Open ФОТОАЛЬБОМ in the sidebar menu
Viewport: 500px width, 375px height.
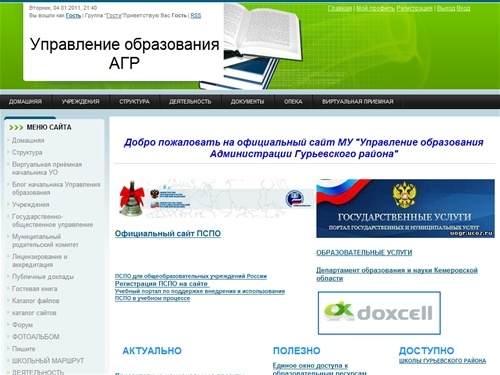pos(36,337)
